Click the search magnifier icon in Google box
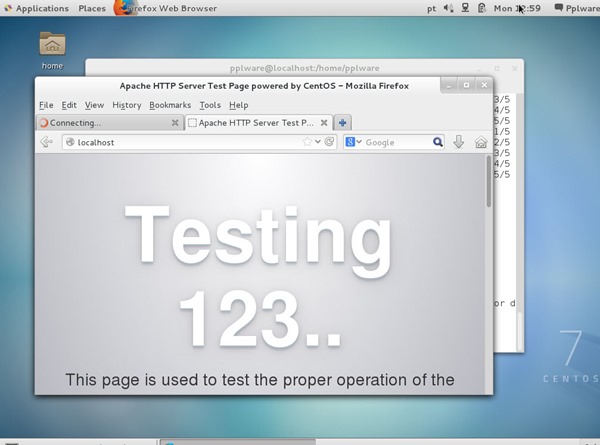600x445 pixels. click(435, 142)
